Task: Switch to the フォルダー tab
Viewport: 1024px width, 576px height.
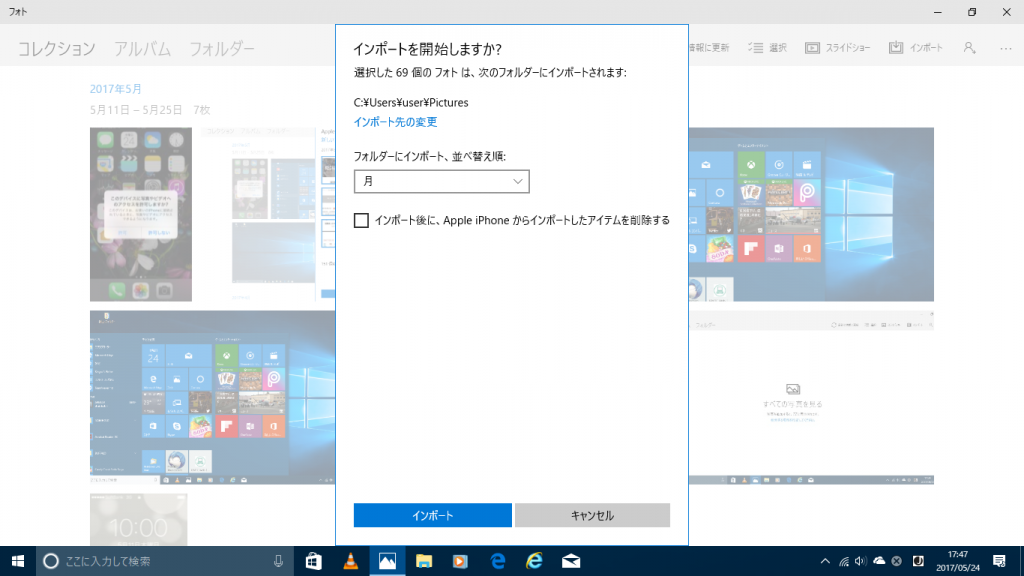Action: coord(222,47)
